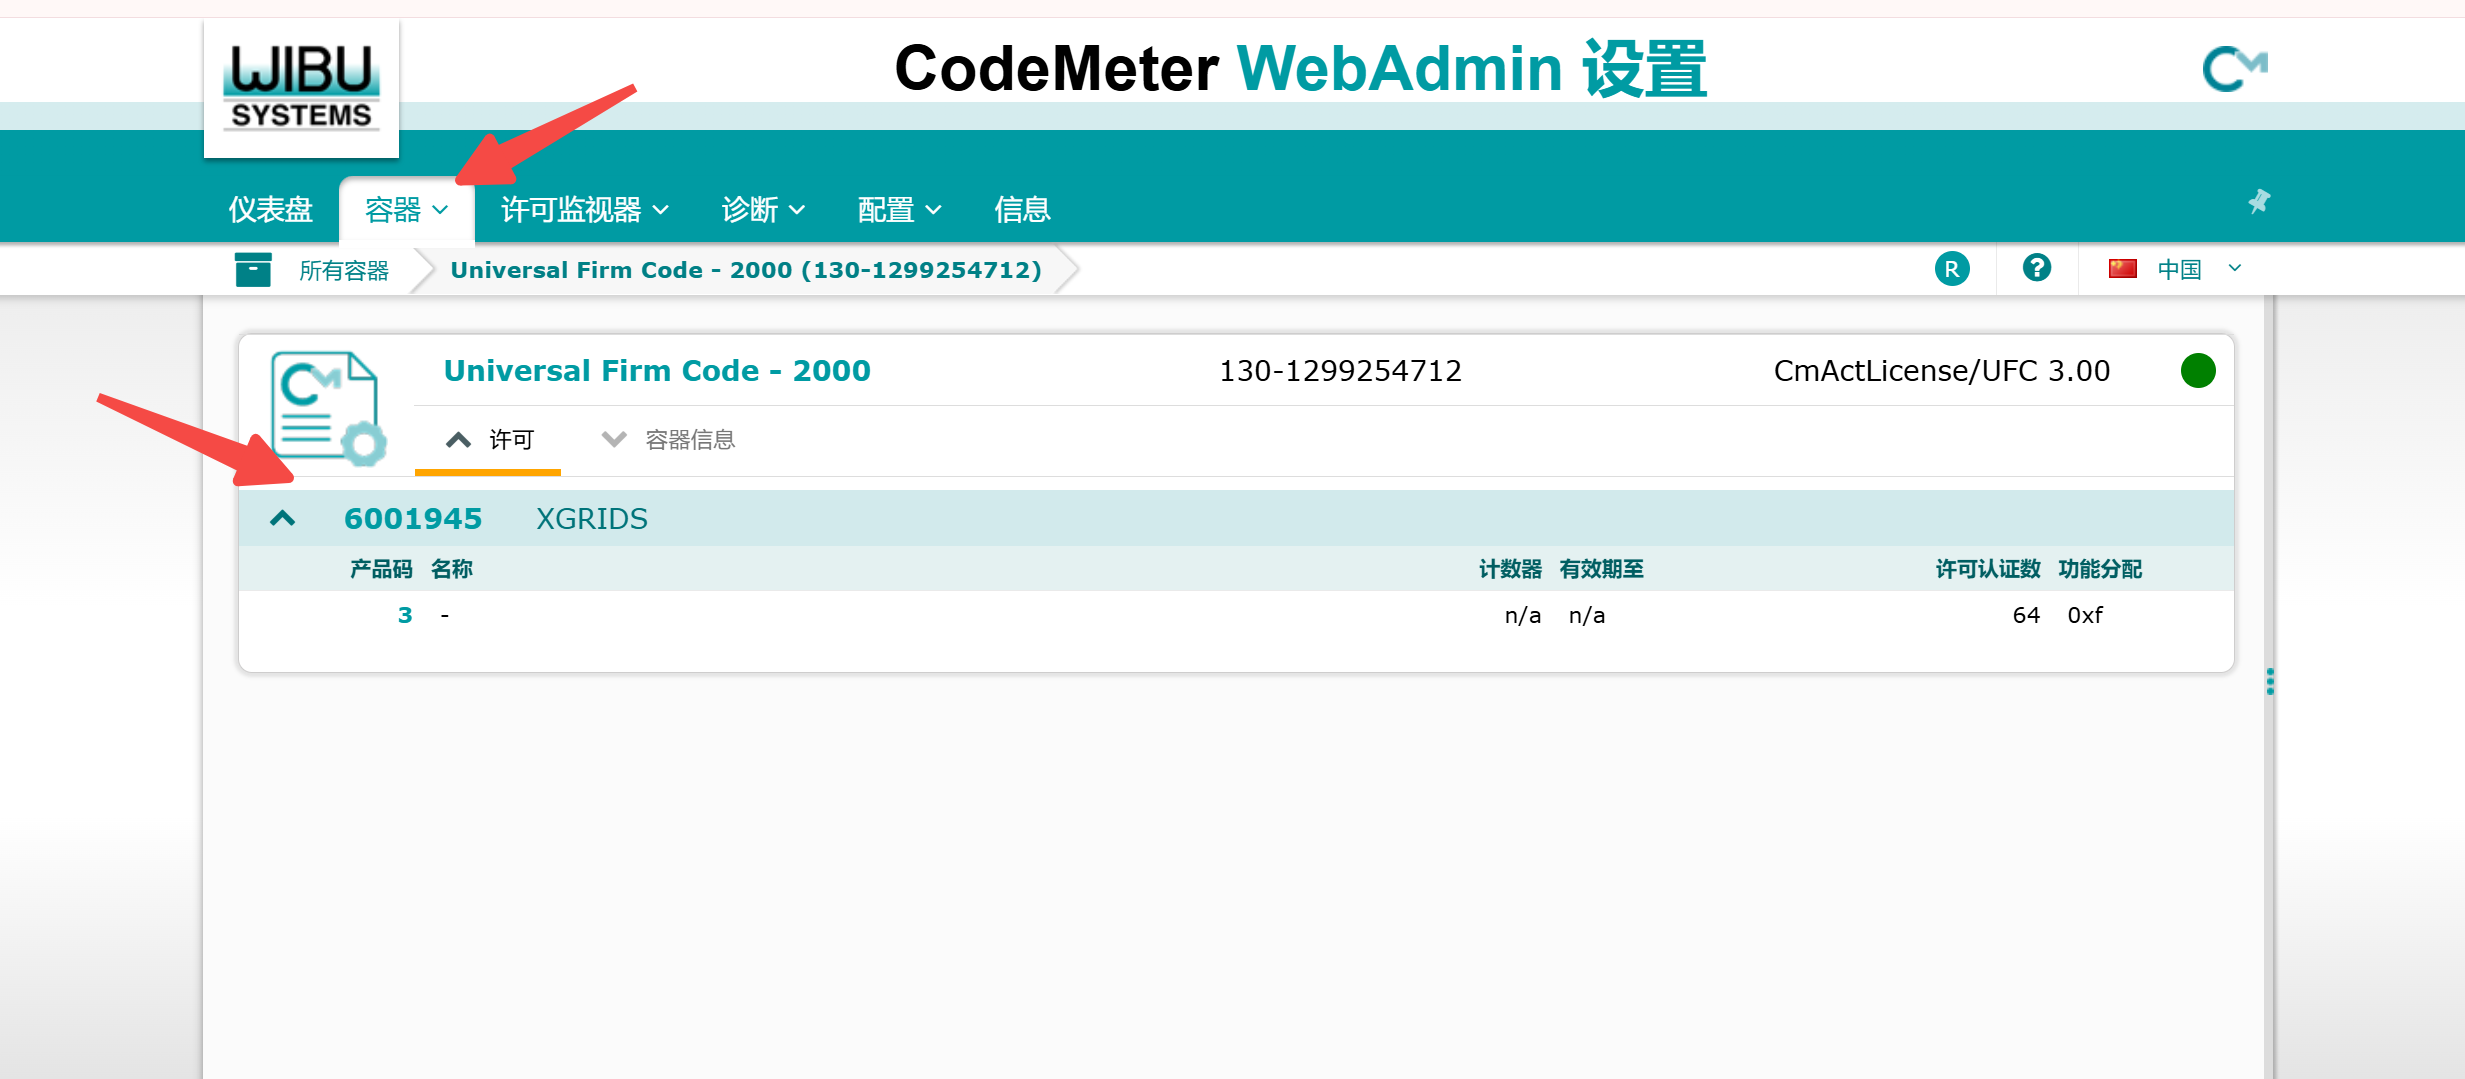Viewport: 2465px width, 1079px height.
Task: Click the 计数器 column header
Action: pos(1510,569)
